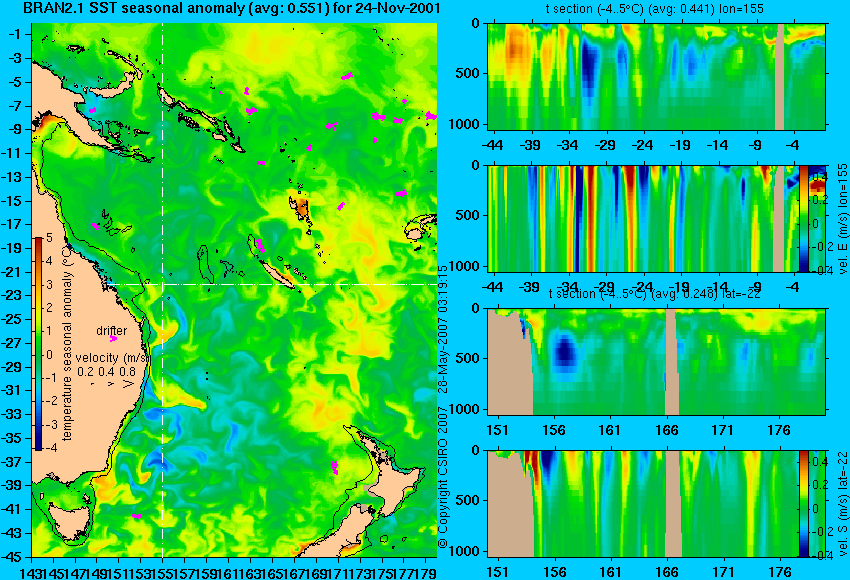
Task: Click the rotated 'vel. S (m/s) lat=-22' label
Action: coord(843,504)
